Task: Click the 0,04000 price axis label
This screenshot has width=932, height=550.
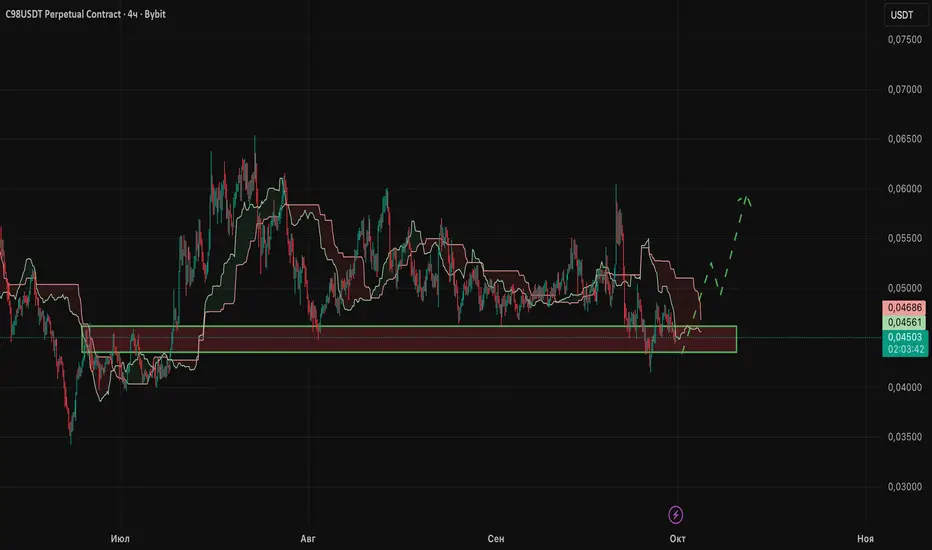Action: pos(905,387)
